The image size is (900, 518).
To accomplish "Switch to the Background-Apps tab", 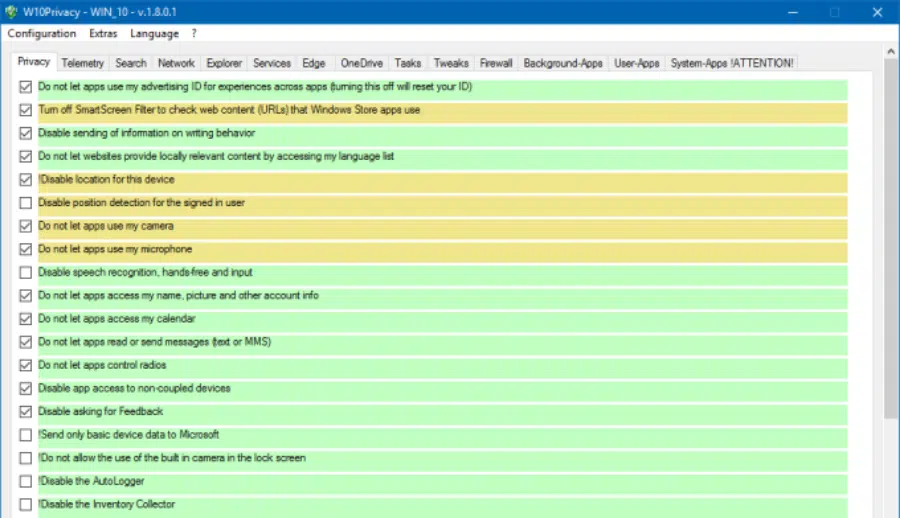I will [x=563, y=63].
